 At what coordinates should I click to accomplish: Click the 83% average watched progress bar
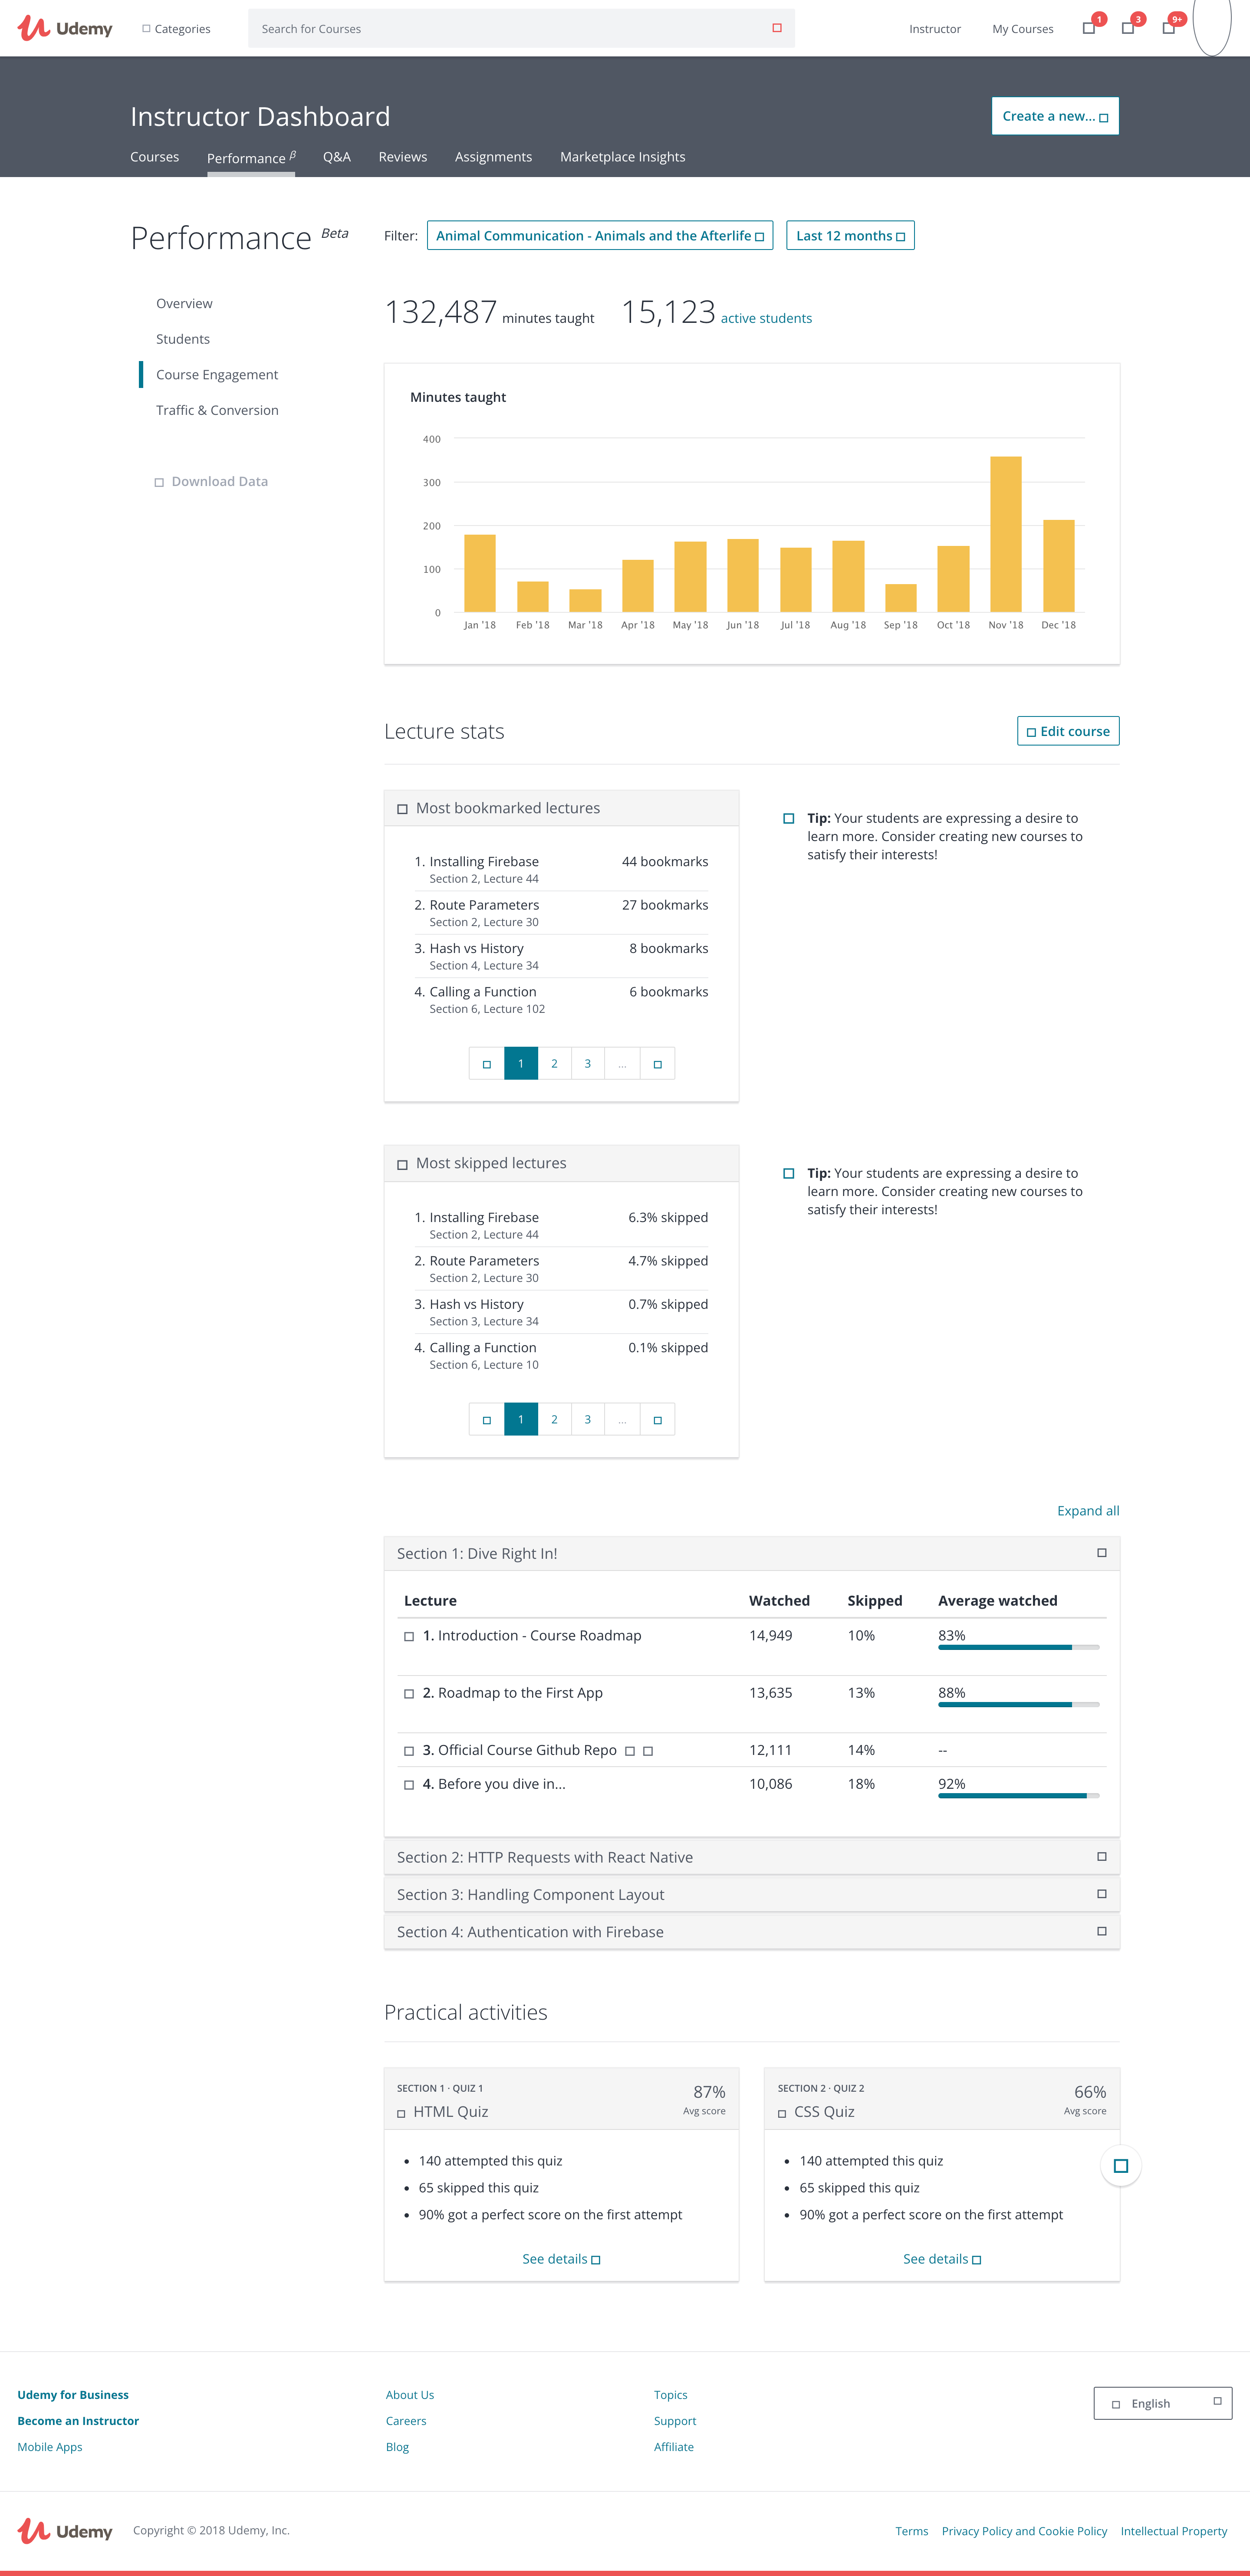coord(1019,1647)
